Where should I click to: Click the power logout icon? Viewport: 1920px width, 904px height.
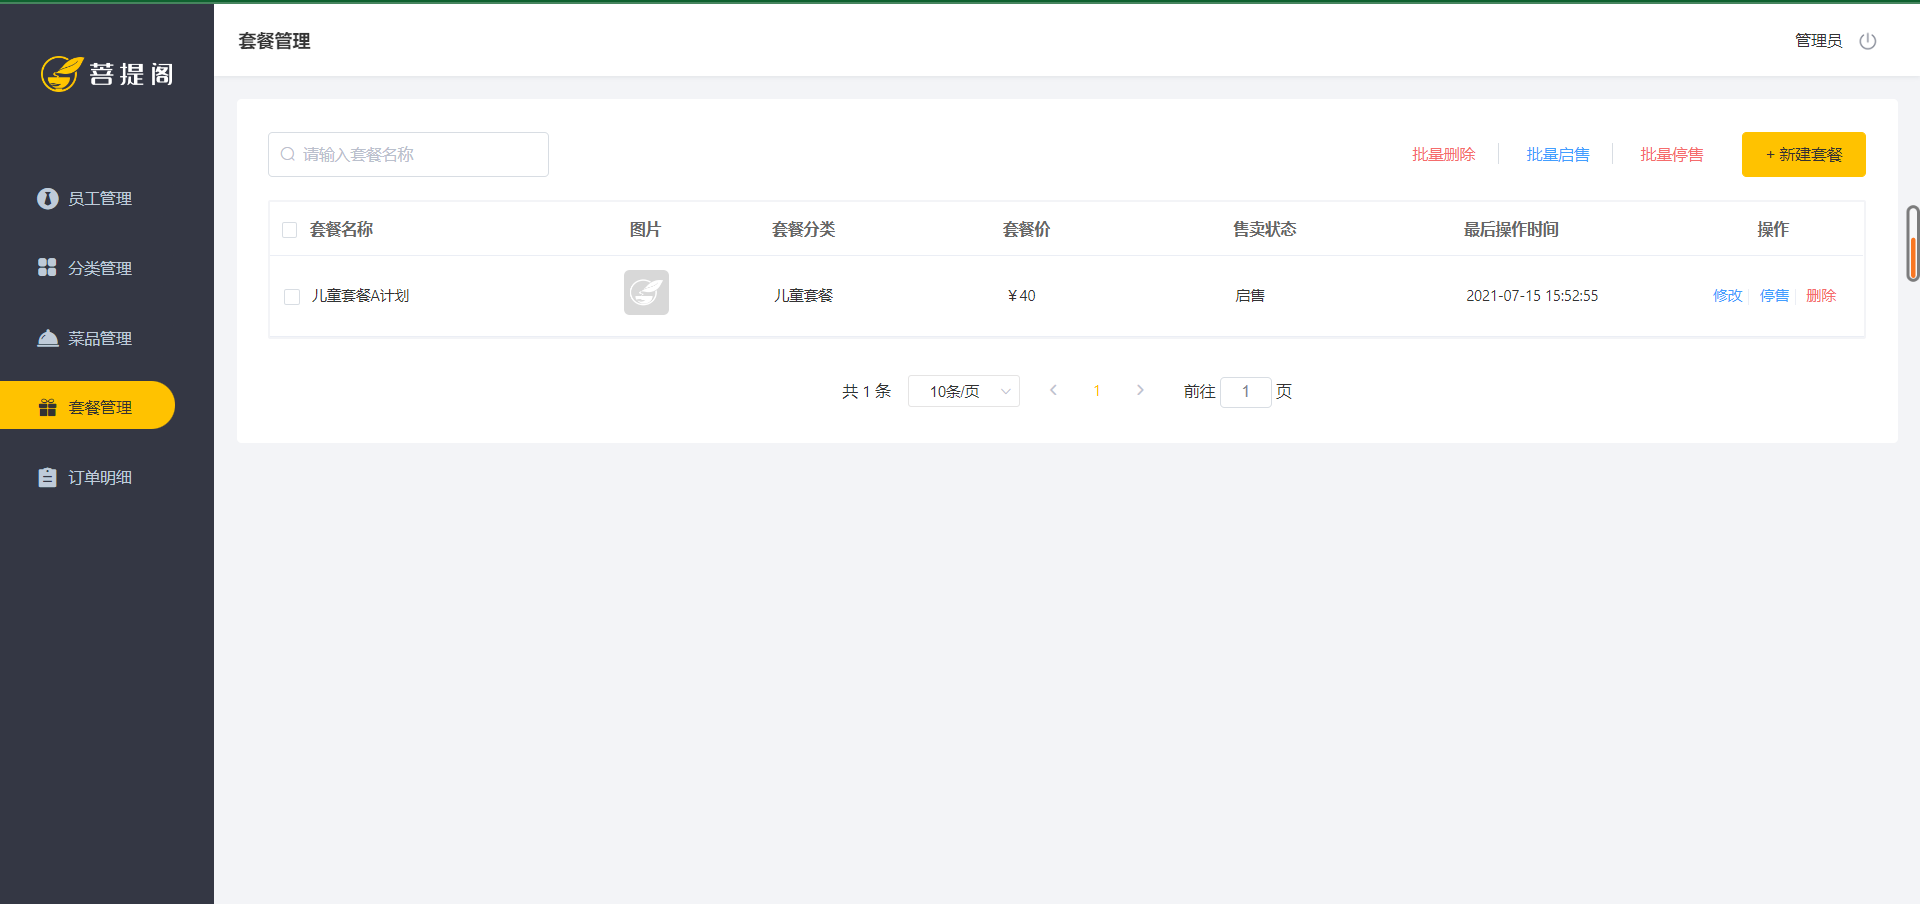[x=1867, y=41]
